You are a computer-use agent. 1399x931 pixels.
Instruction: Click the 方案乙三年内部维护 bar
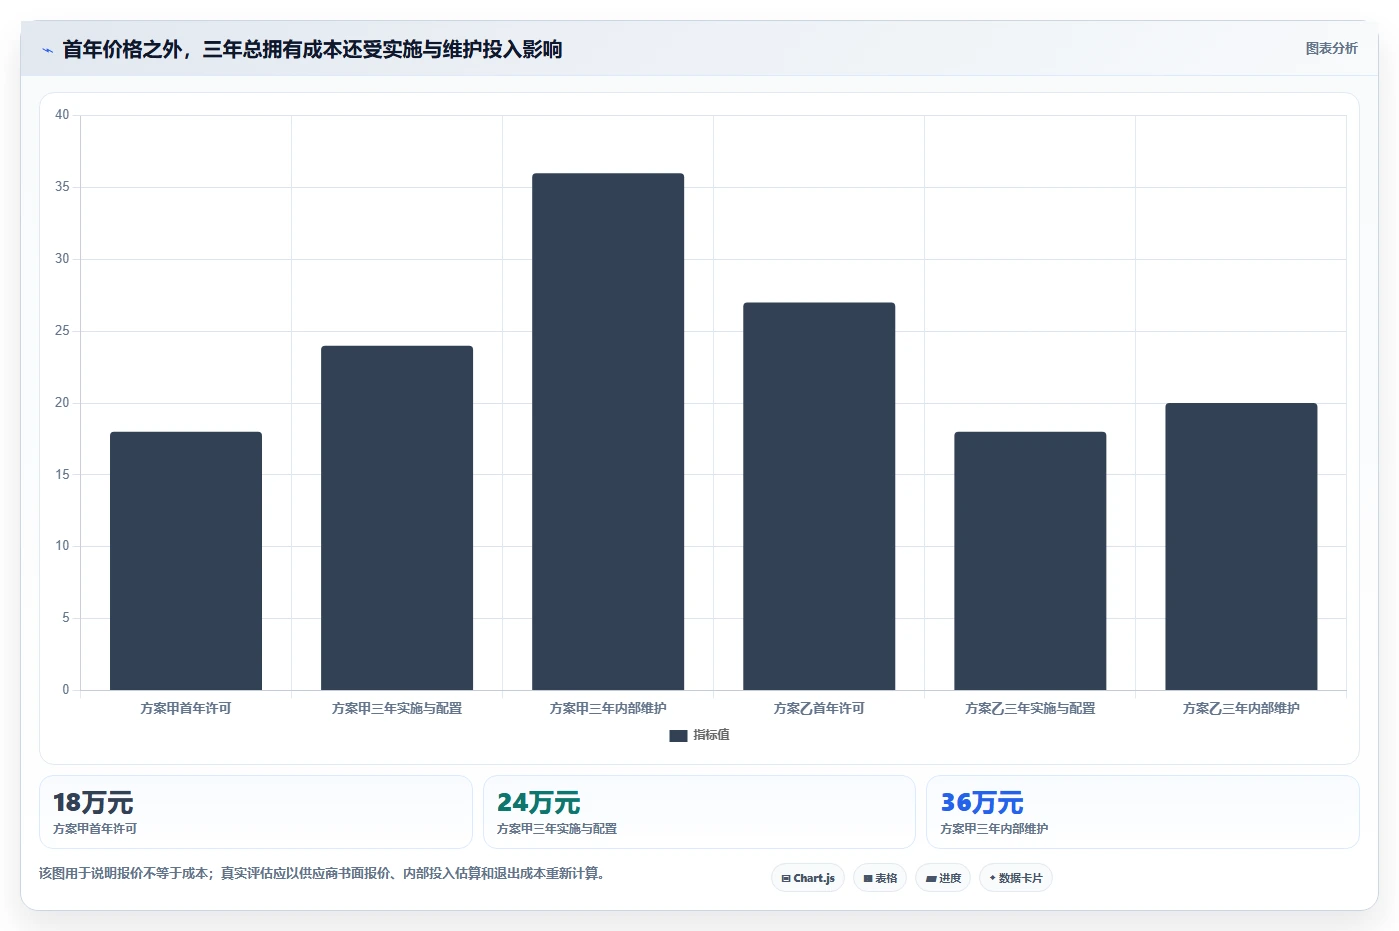pos(1241,547)
